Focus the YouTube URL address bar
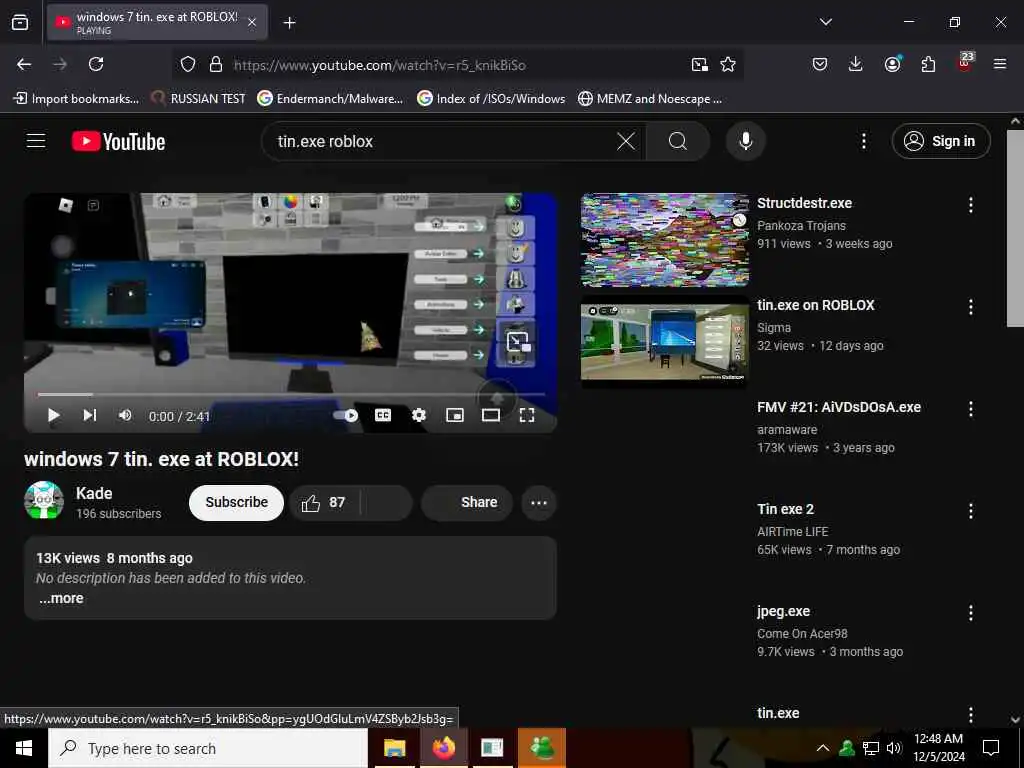1024x768 pixels. point(457,65)
